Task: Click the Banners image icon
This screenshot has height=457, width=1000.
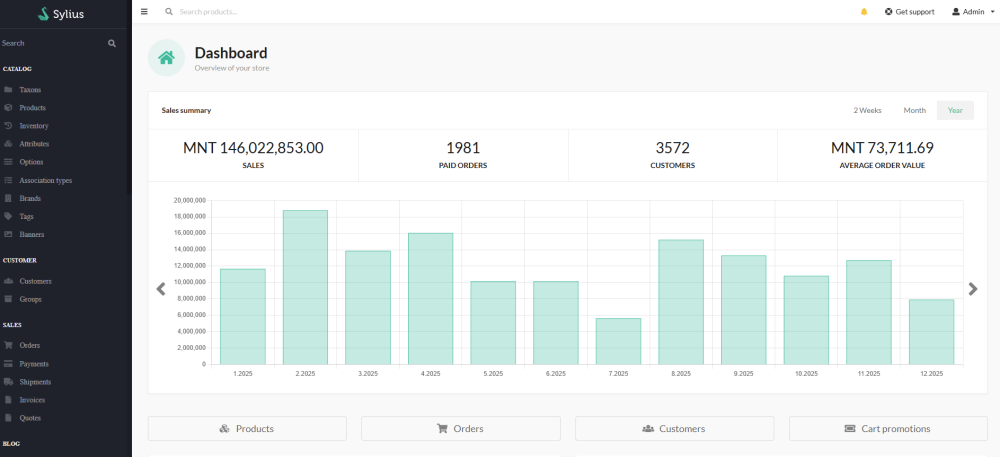Action: coord(8,235)
